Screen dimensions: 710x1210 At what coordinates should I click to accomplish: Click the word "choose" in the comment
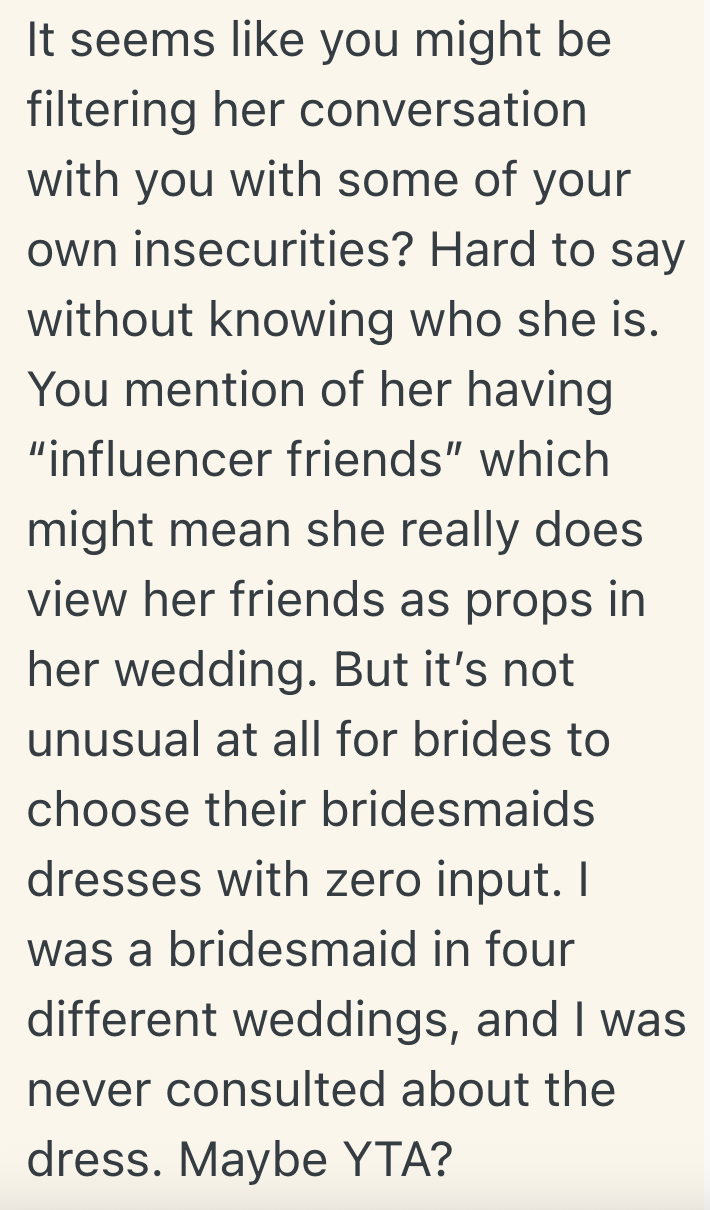[105, 810]
